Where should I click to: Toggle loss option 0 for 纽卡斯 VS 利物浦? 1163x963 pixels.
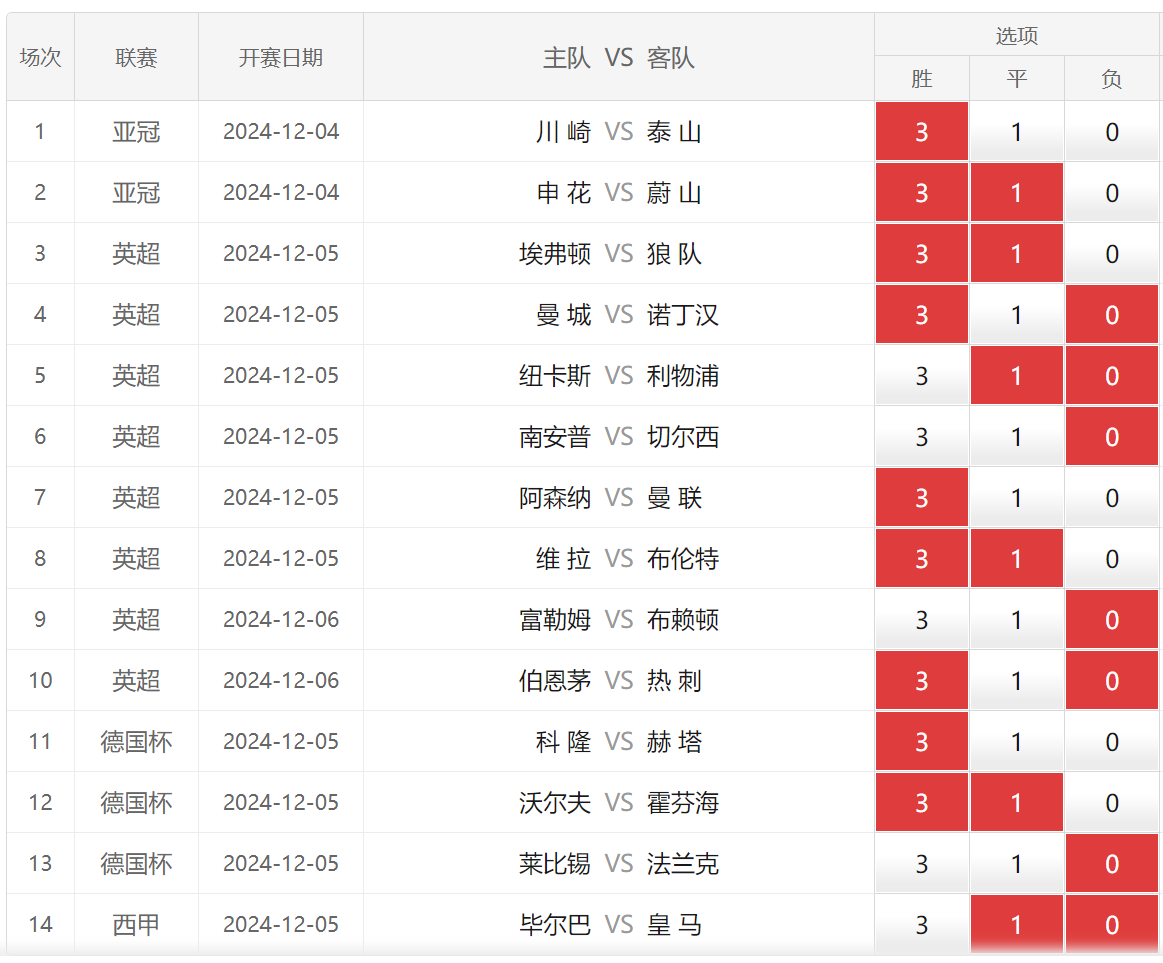[1112, 375]
